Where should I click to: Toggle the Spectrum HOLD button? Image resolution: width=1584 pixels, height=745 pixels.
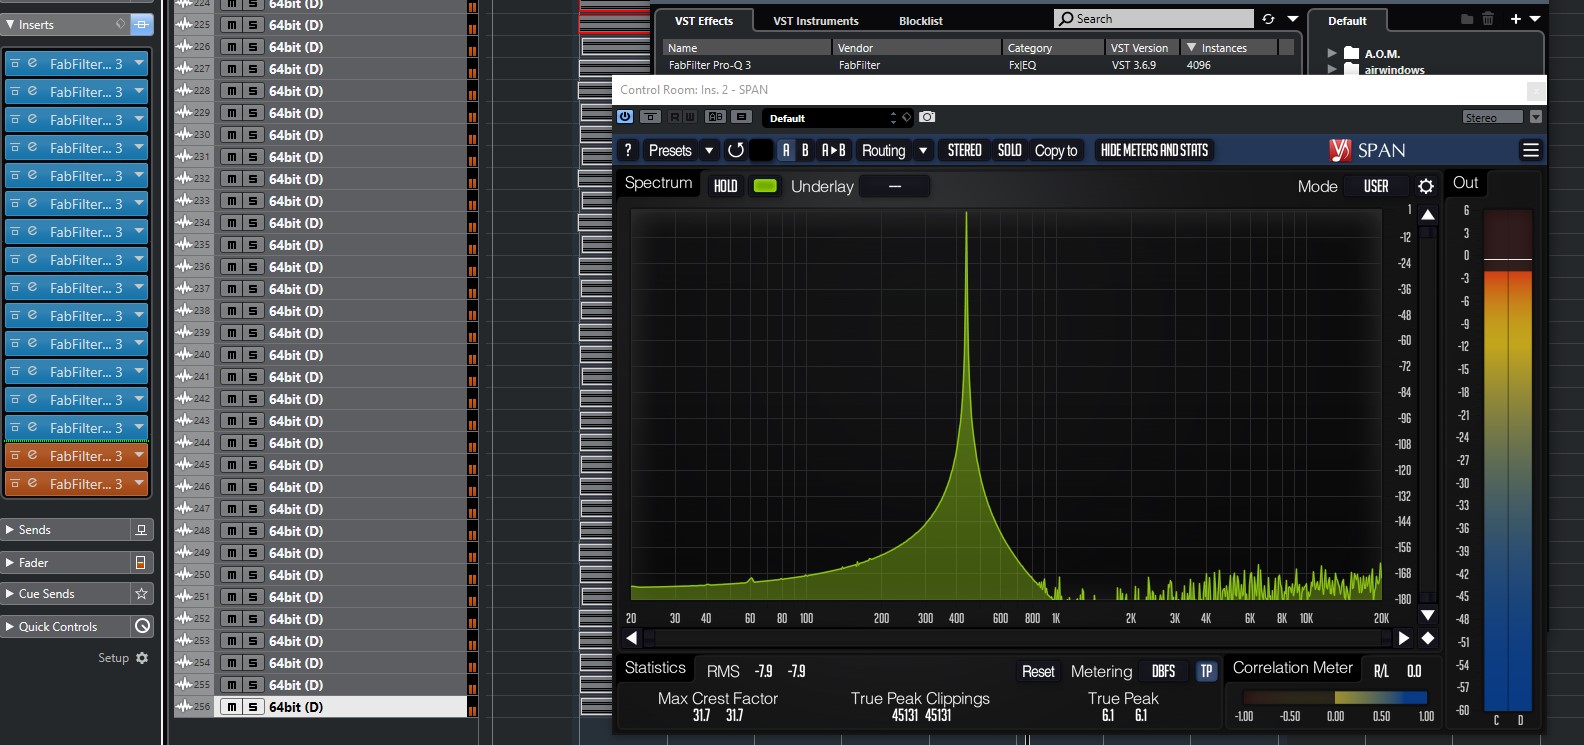726,186
